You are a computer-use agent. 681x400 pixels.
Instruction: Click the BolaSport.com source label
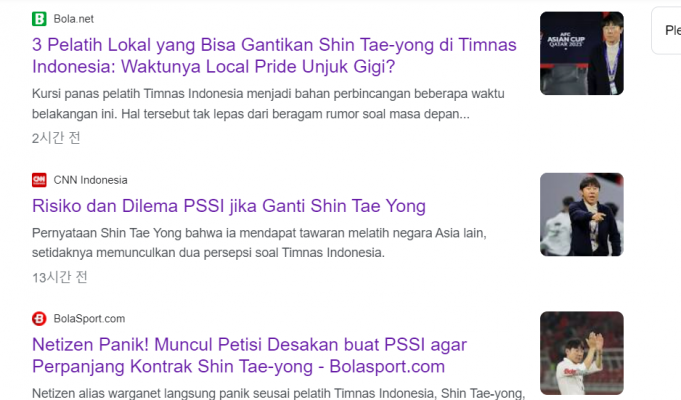pyautogui.click(x=89, y=318)
